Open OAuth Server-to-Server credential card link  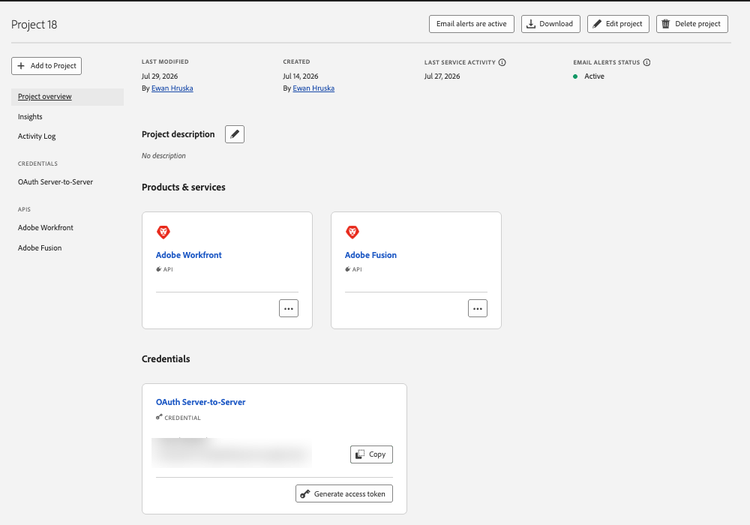coord(200,402)
